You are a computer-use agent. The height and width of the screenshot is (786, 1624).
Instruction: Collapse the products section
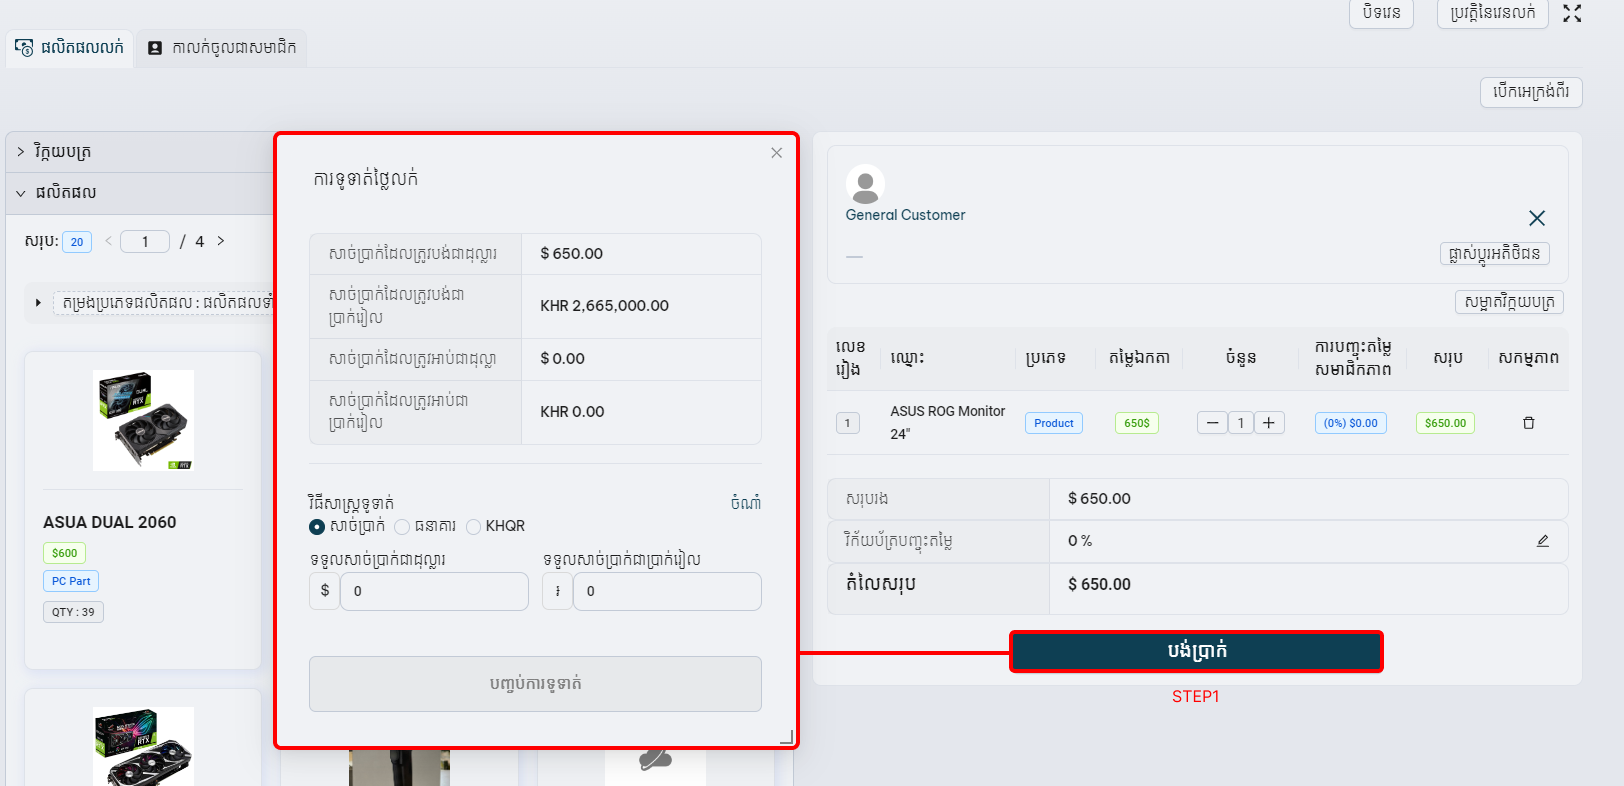pyautogui.click(x=21, y=193)
